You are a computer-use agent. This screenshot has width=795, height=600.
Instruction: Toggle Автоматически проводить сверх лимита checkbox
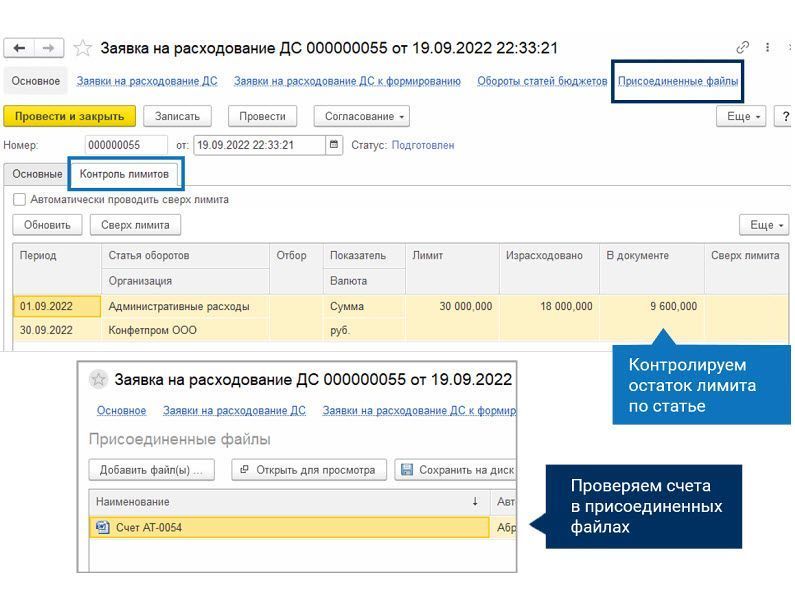[x=19, y=199]
